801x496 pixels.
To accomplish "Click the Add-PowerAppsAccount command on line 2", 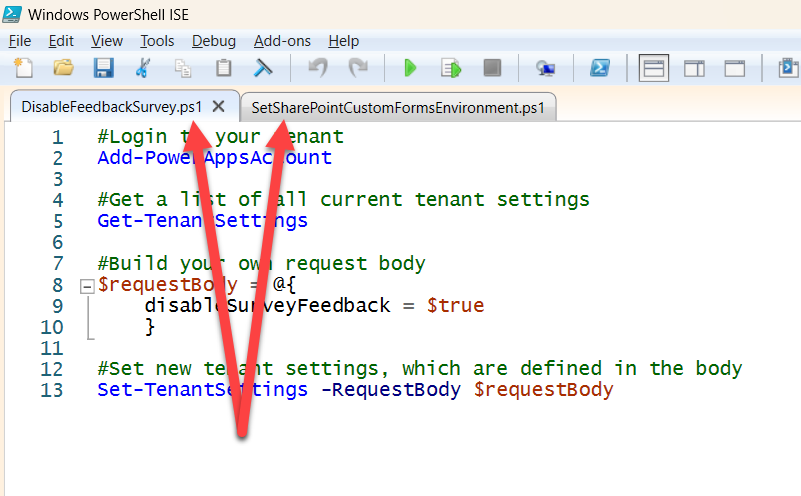I will (x=215, y=158).
